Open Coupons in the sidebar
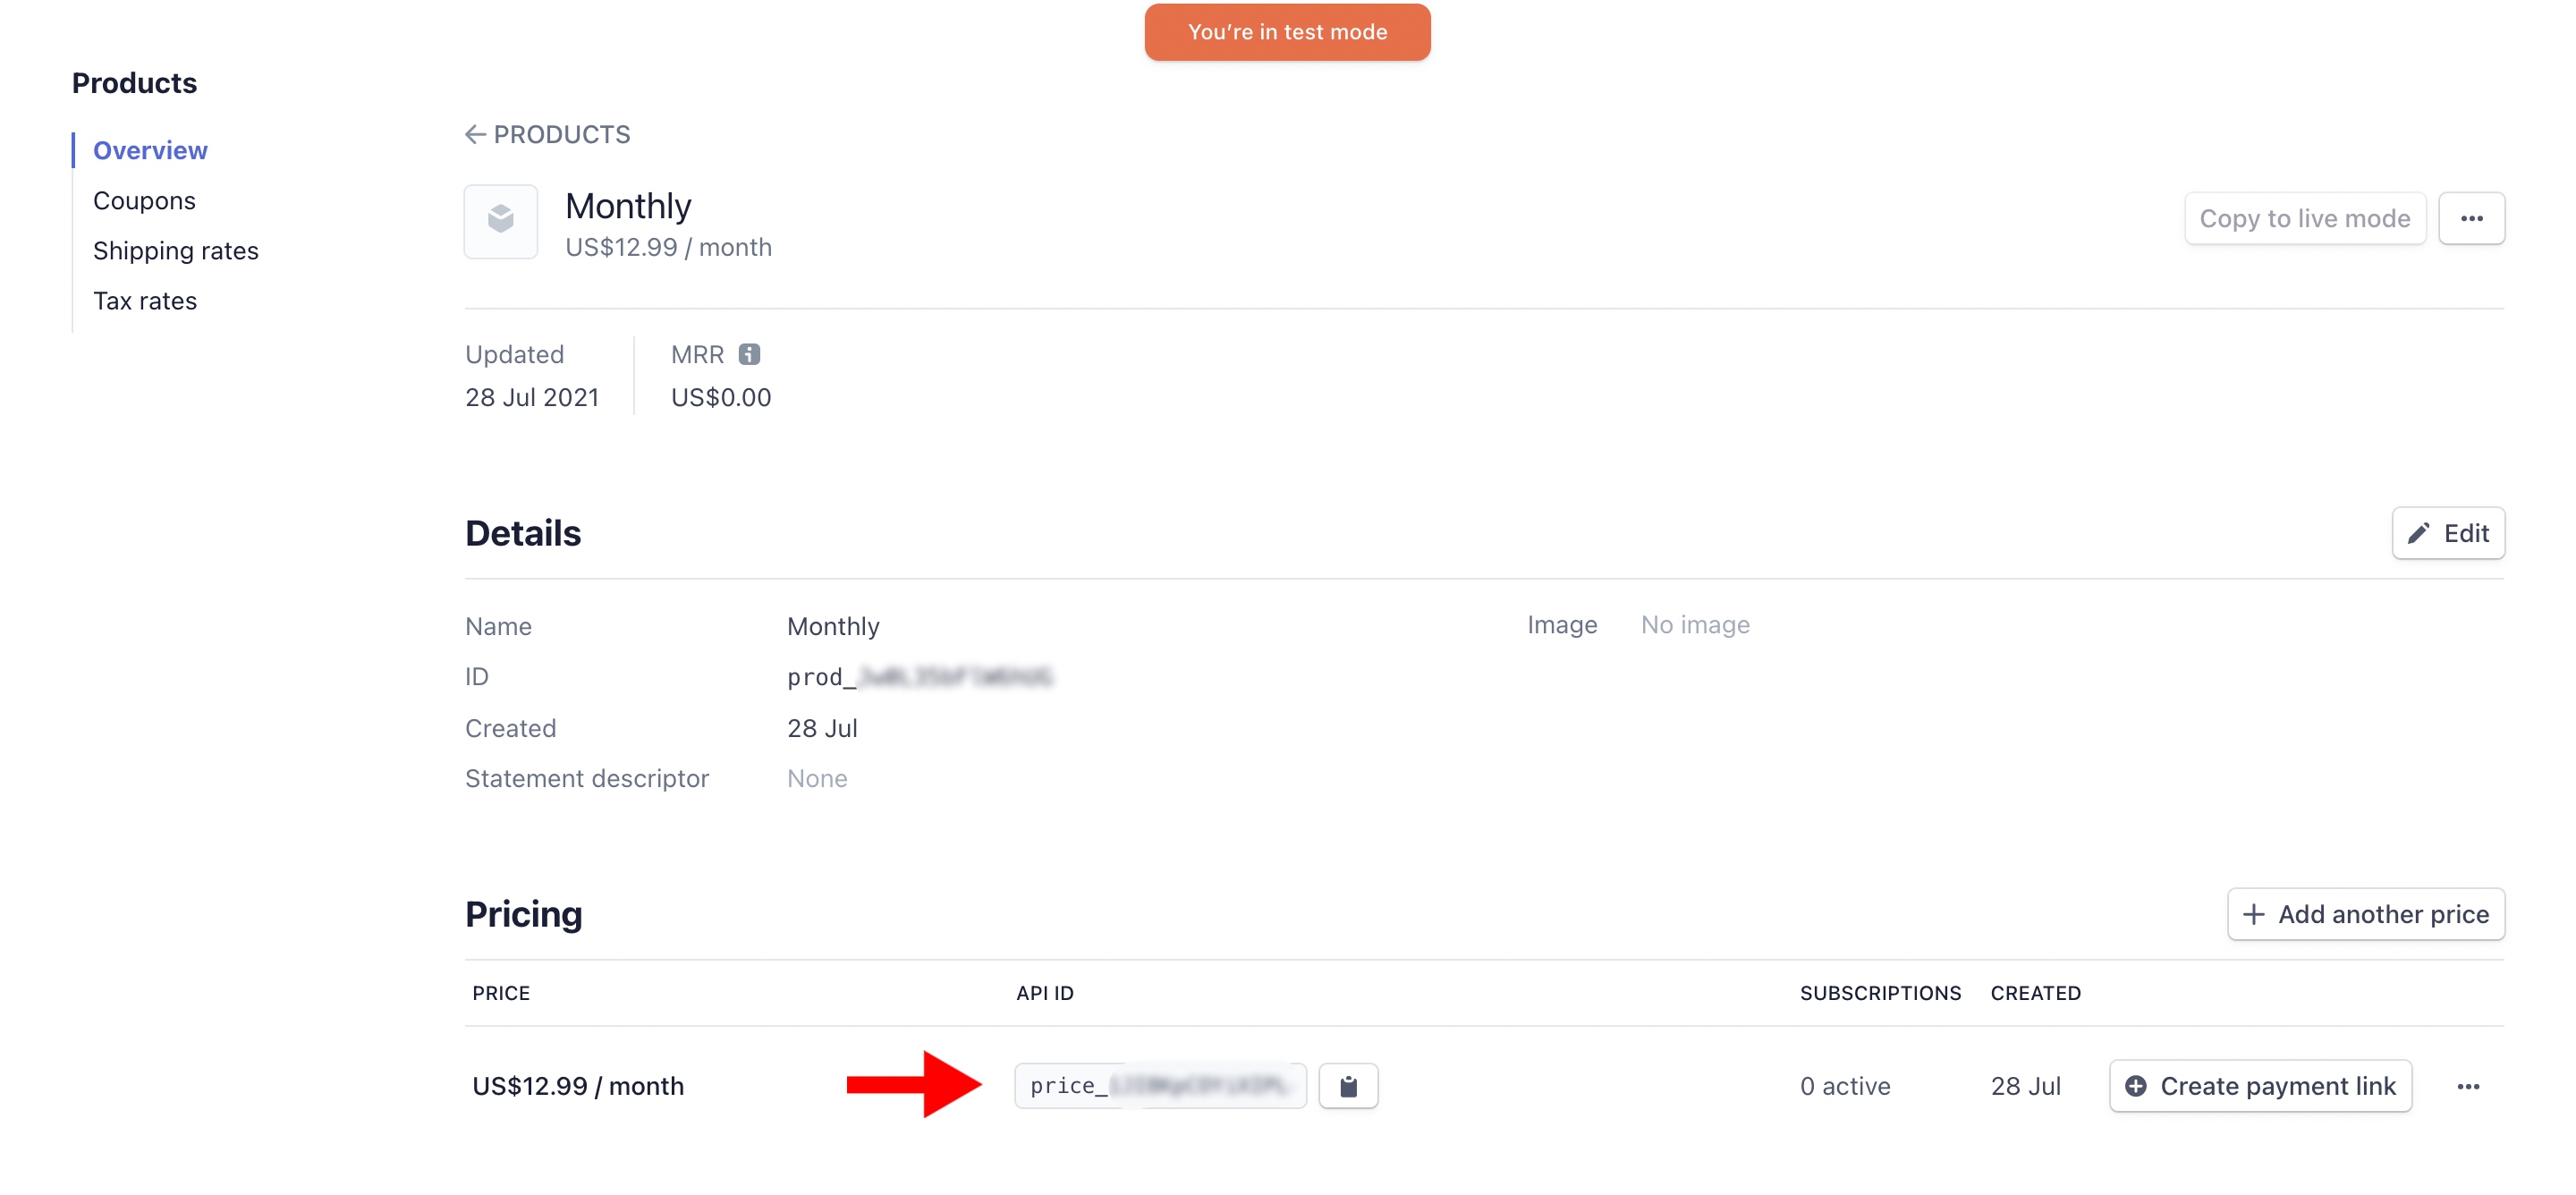This screenshot has width=2576, height=1195. click(144, 201)
